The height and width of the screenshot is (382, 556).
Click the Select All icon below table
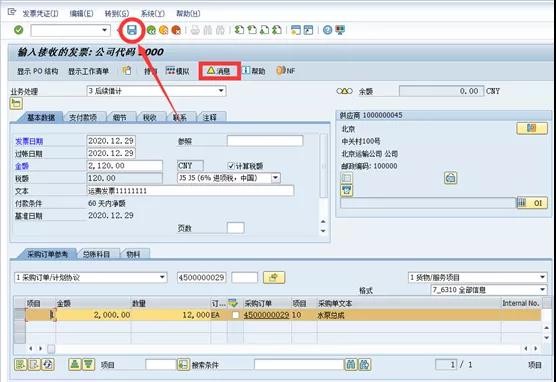(x=20, y=364)
